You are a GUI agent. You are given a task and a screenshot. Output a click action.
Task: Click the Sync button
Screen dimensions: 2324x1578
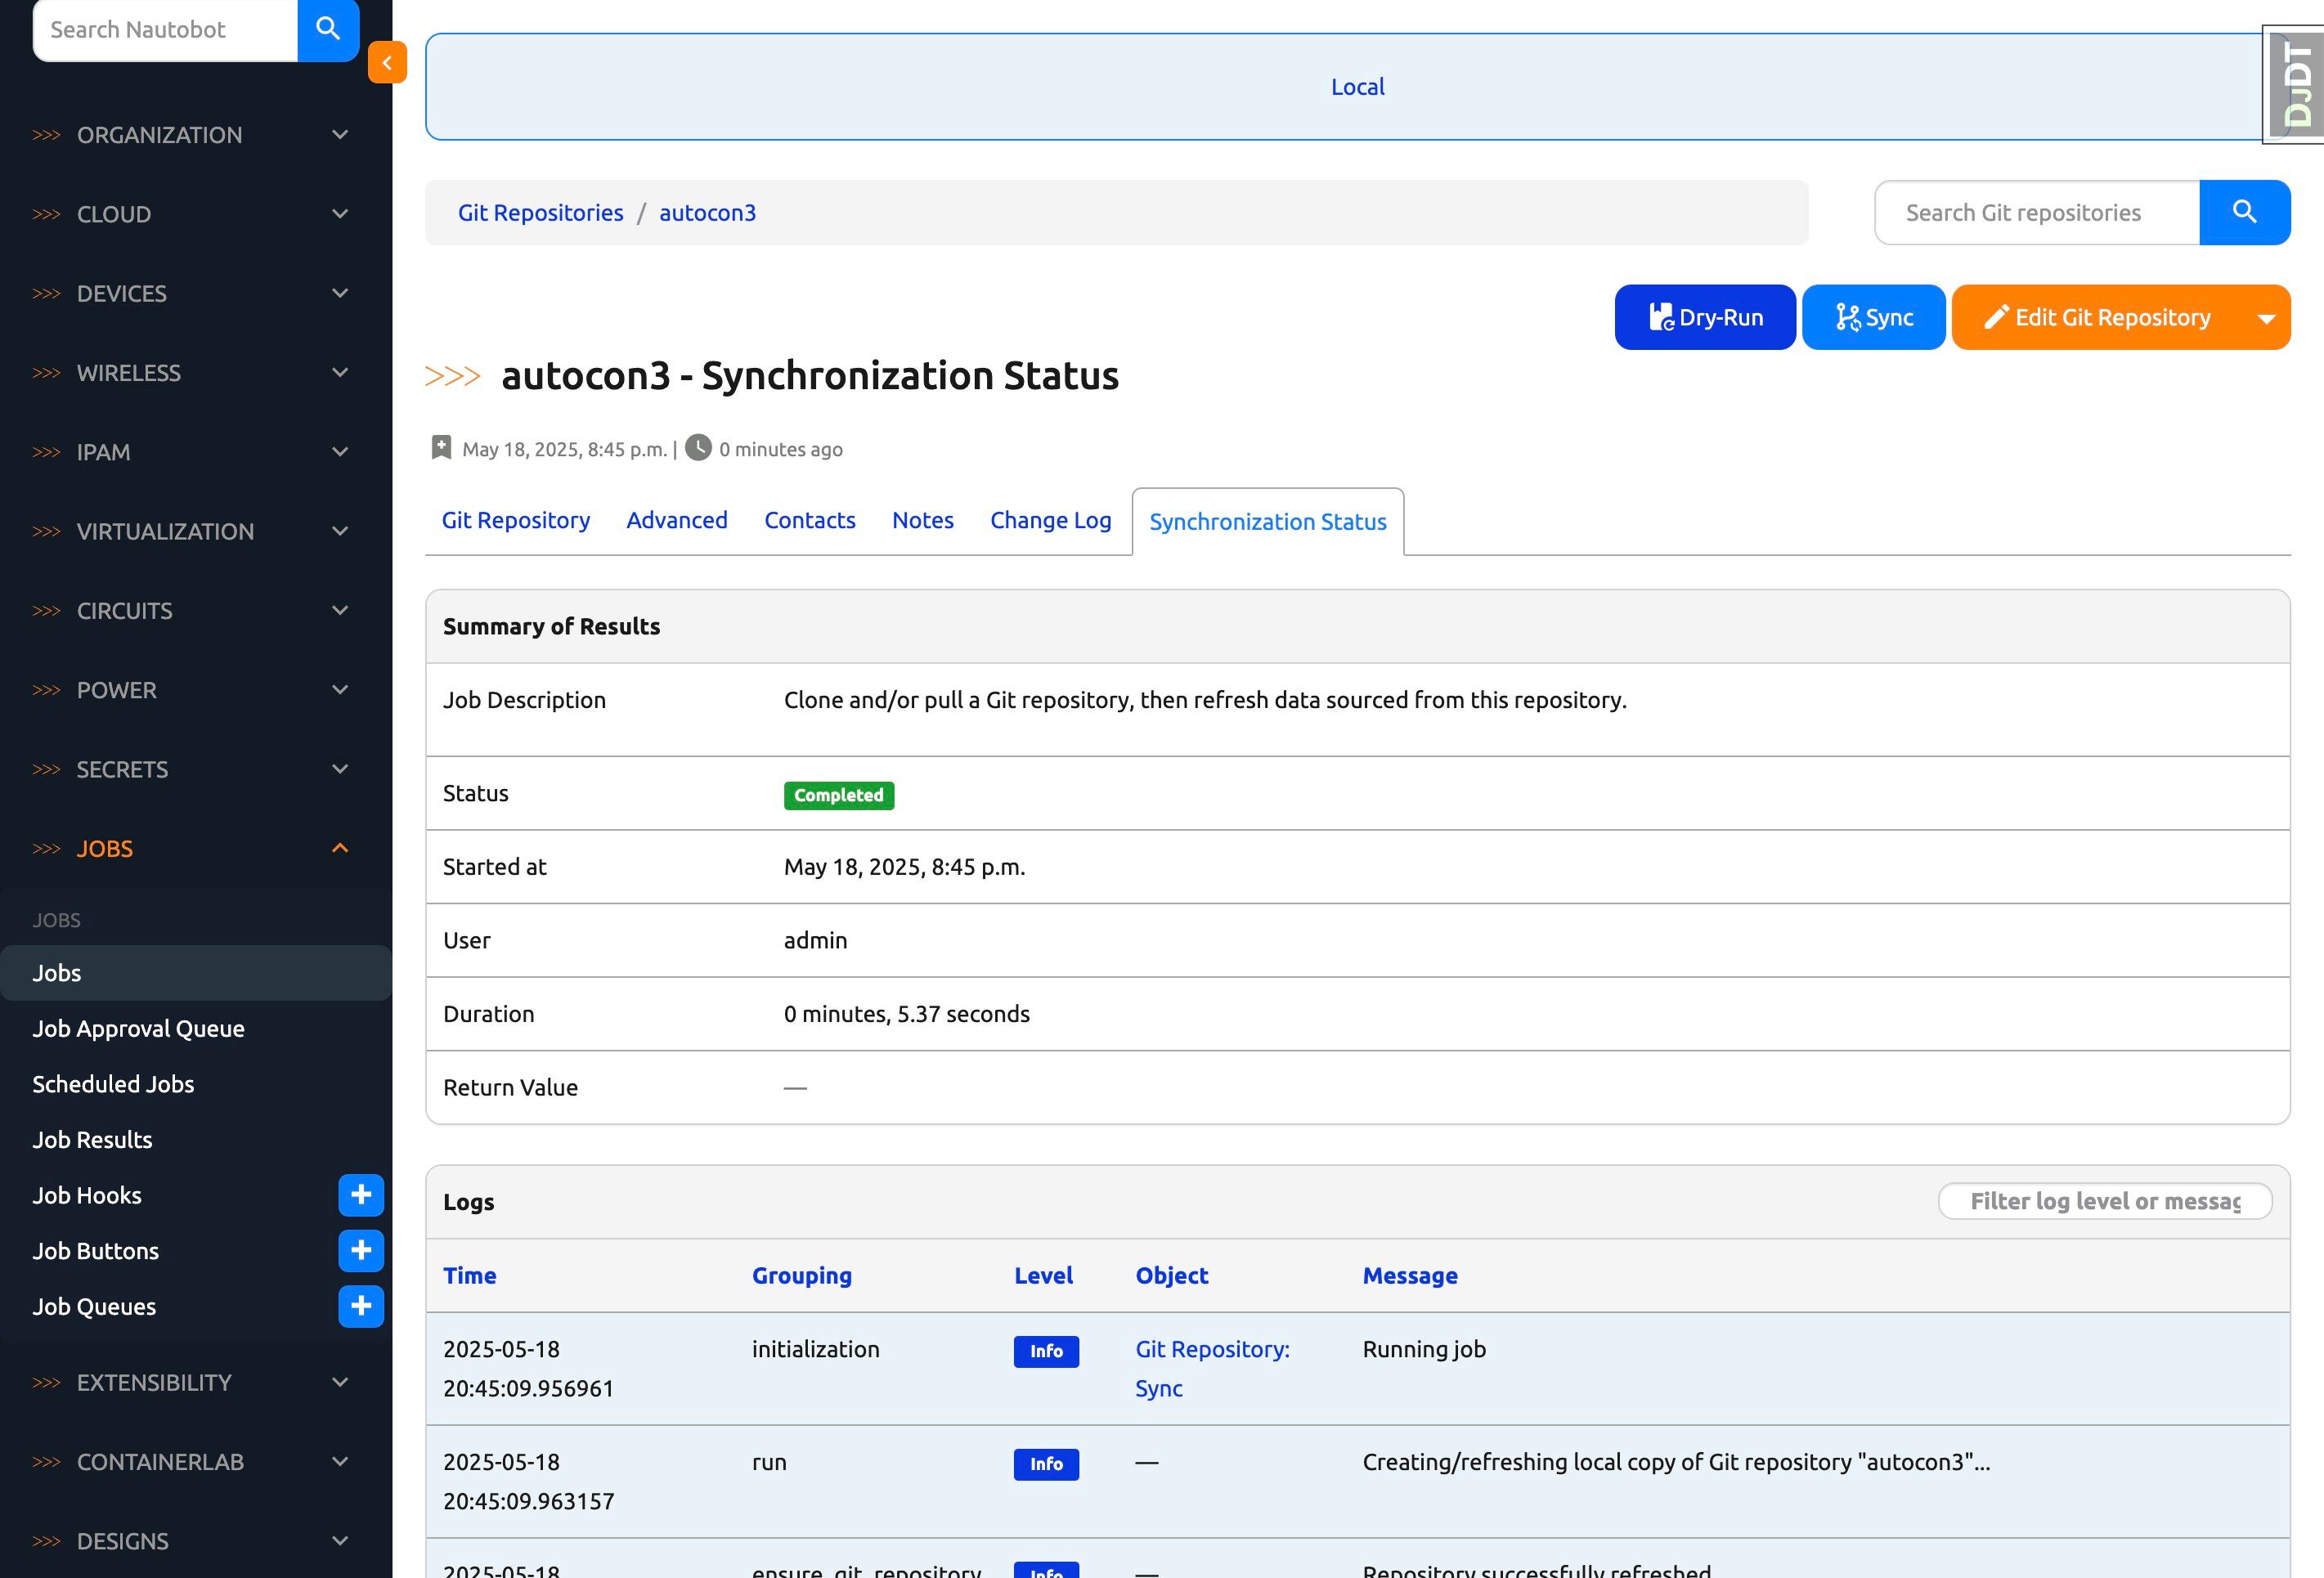pos(1873,317)
